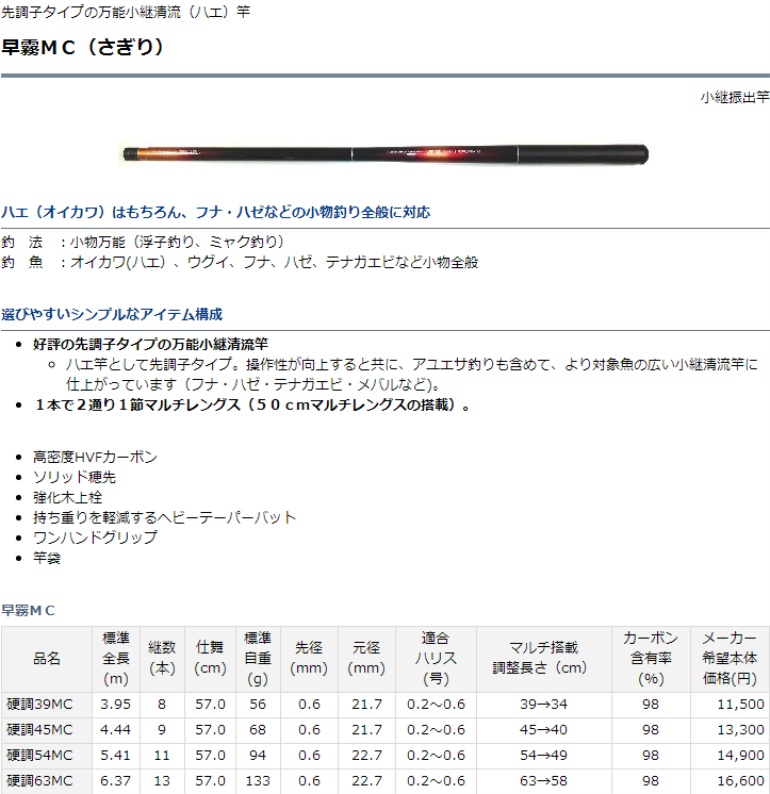The image size is (770, 794).
Task: Click table header 品名
Action: tap(47, 658)
